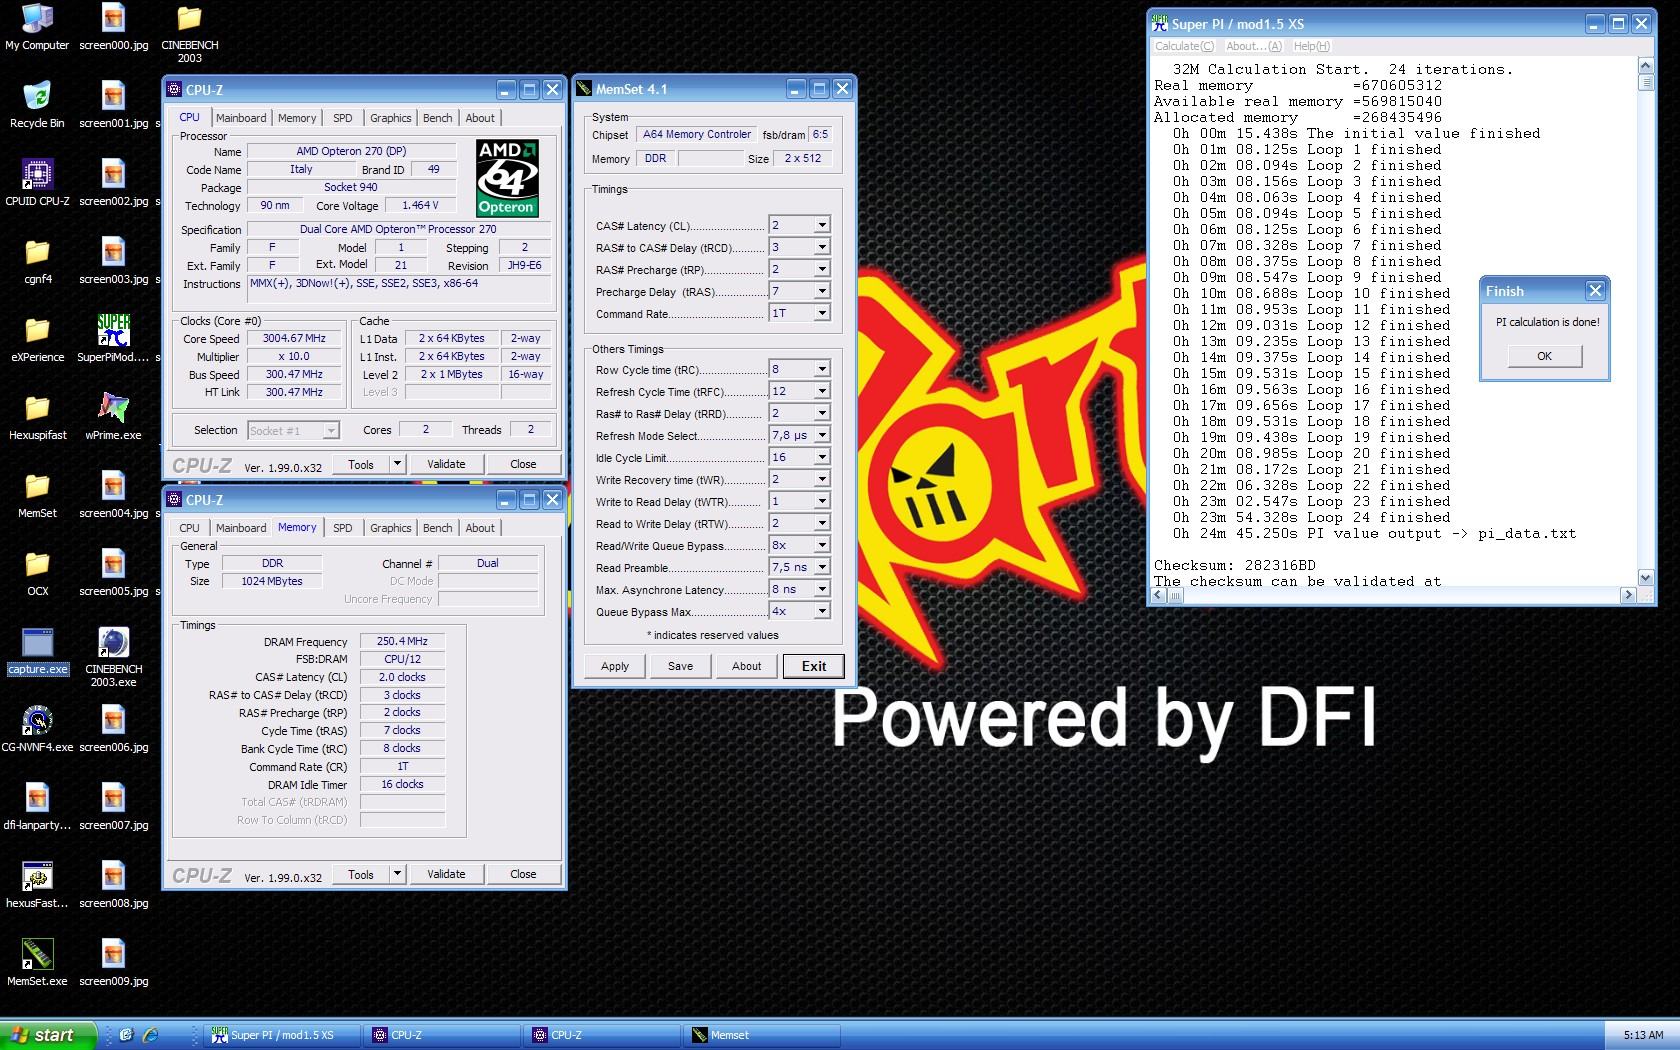The height and width of the screenshot is (1050, 1680).
Task: Expand the Queue Bypass Max dropdown
Action: coord(821,611)
